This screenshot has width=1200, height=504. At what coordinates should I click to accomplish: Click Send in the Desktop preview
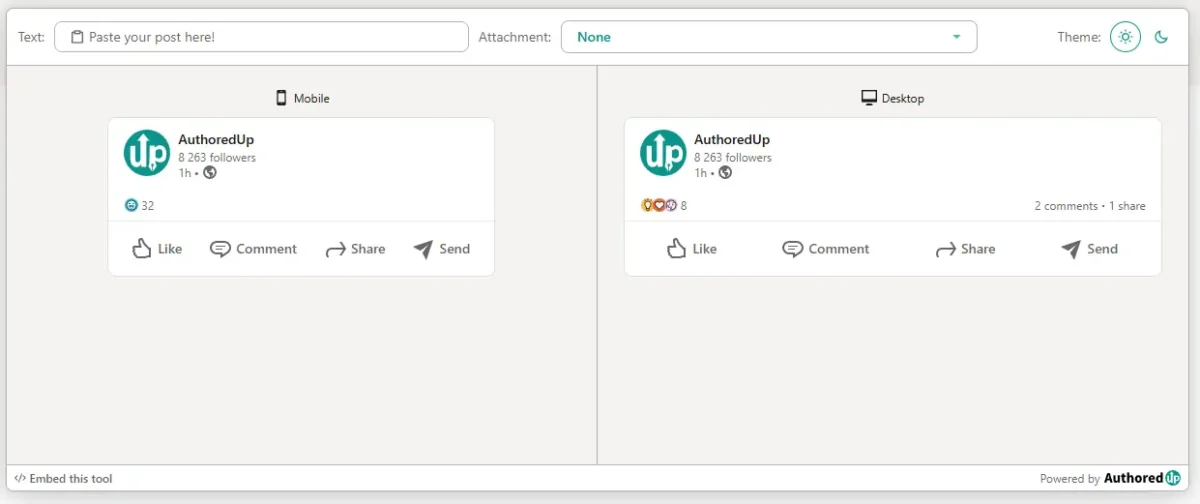coord(1089,249)
